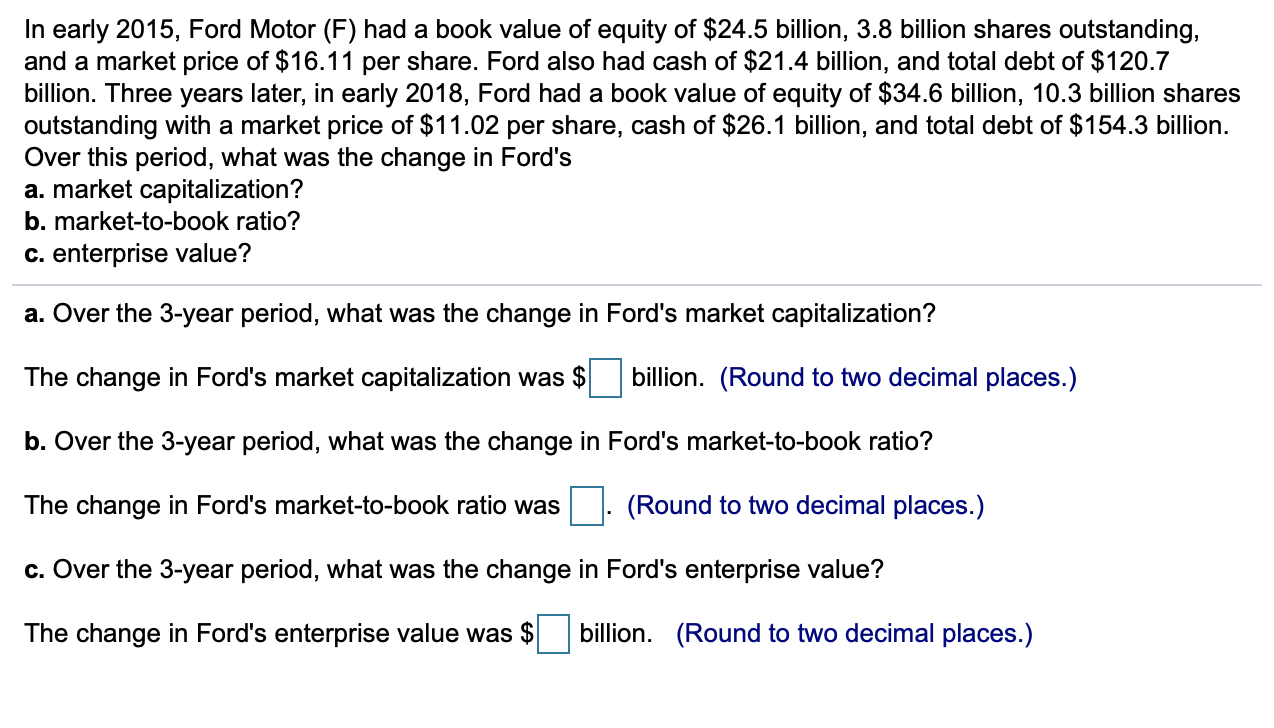Click the period after the ratio input box
Image resolution: width=1274 pixels, height=728 pixels.
point(607,512)
